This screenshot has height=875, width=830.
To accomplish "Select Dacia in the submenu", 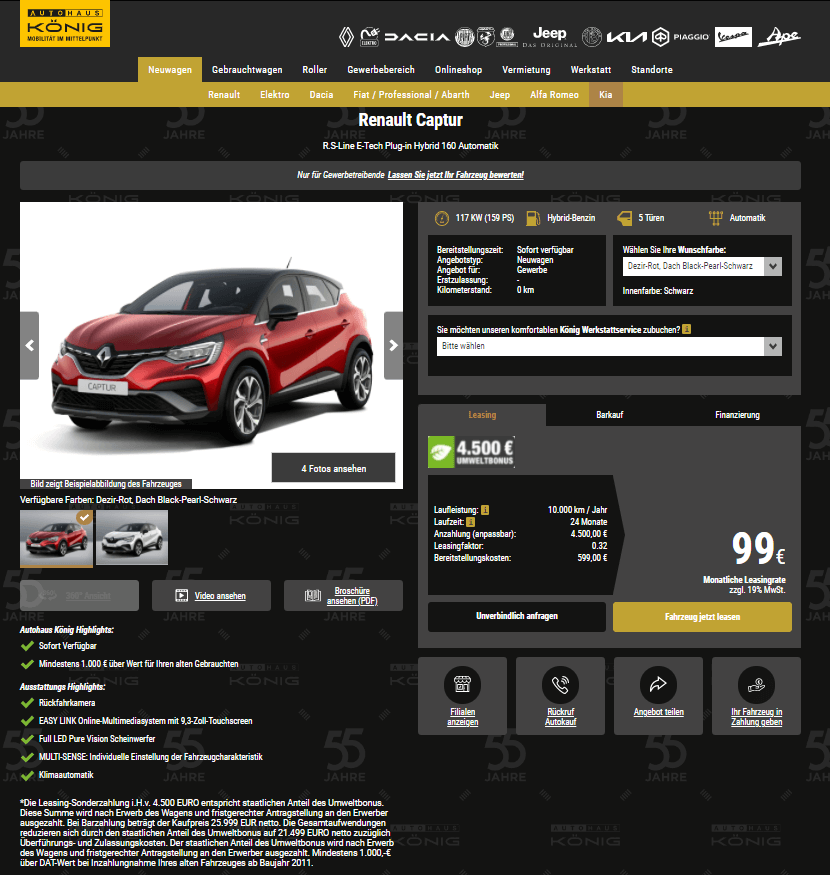I will (321, 95).
